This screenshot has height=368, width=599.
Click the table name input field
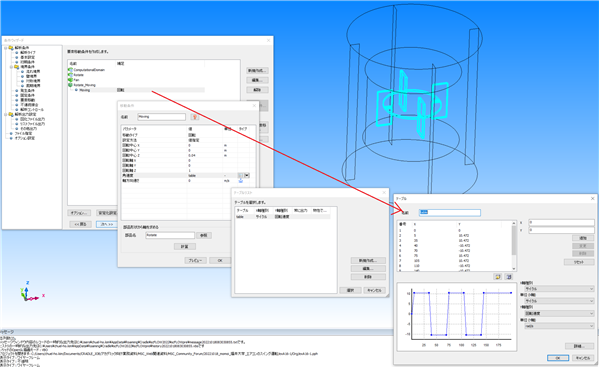tap(450, 212)
